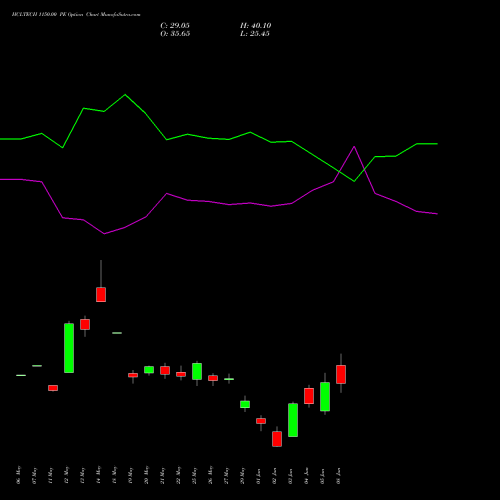Click the red candle above 04 Jun
The image size is (500, 500).
click(x=309, y=396)
